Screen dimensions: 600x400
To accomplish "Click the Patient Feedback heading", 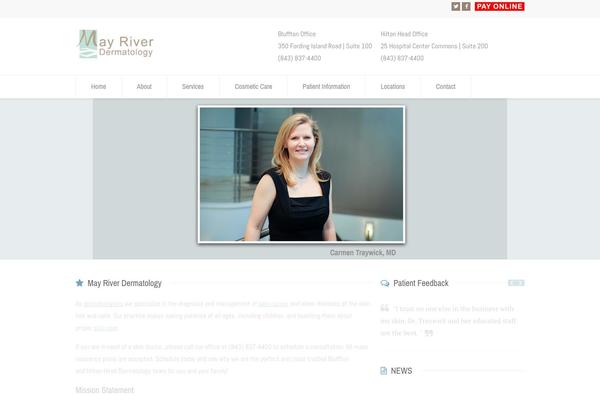I will point(421,283).
